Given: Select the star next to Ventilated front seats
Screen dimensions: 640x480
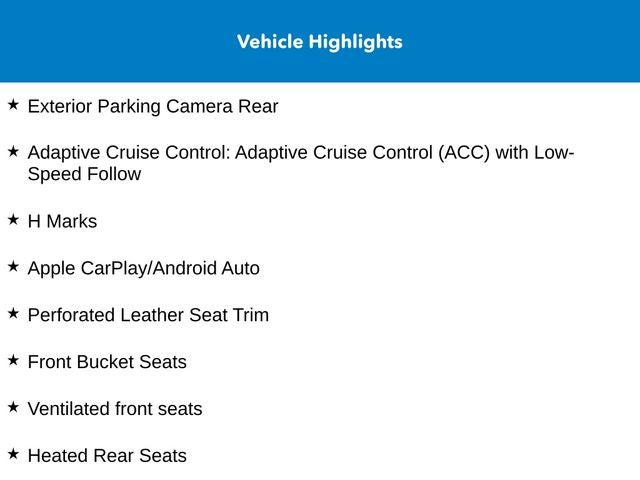Looking at the screenshot, I should click(13, 407).
